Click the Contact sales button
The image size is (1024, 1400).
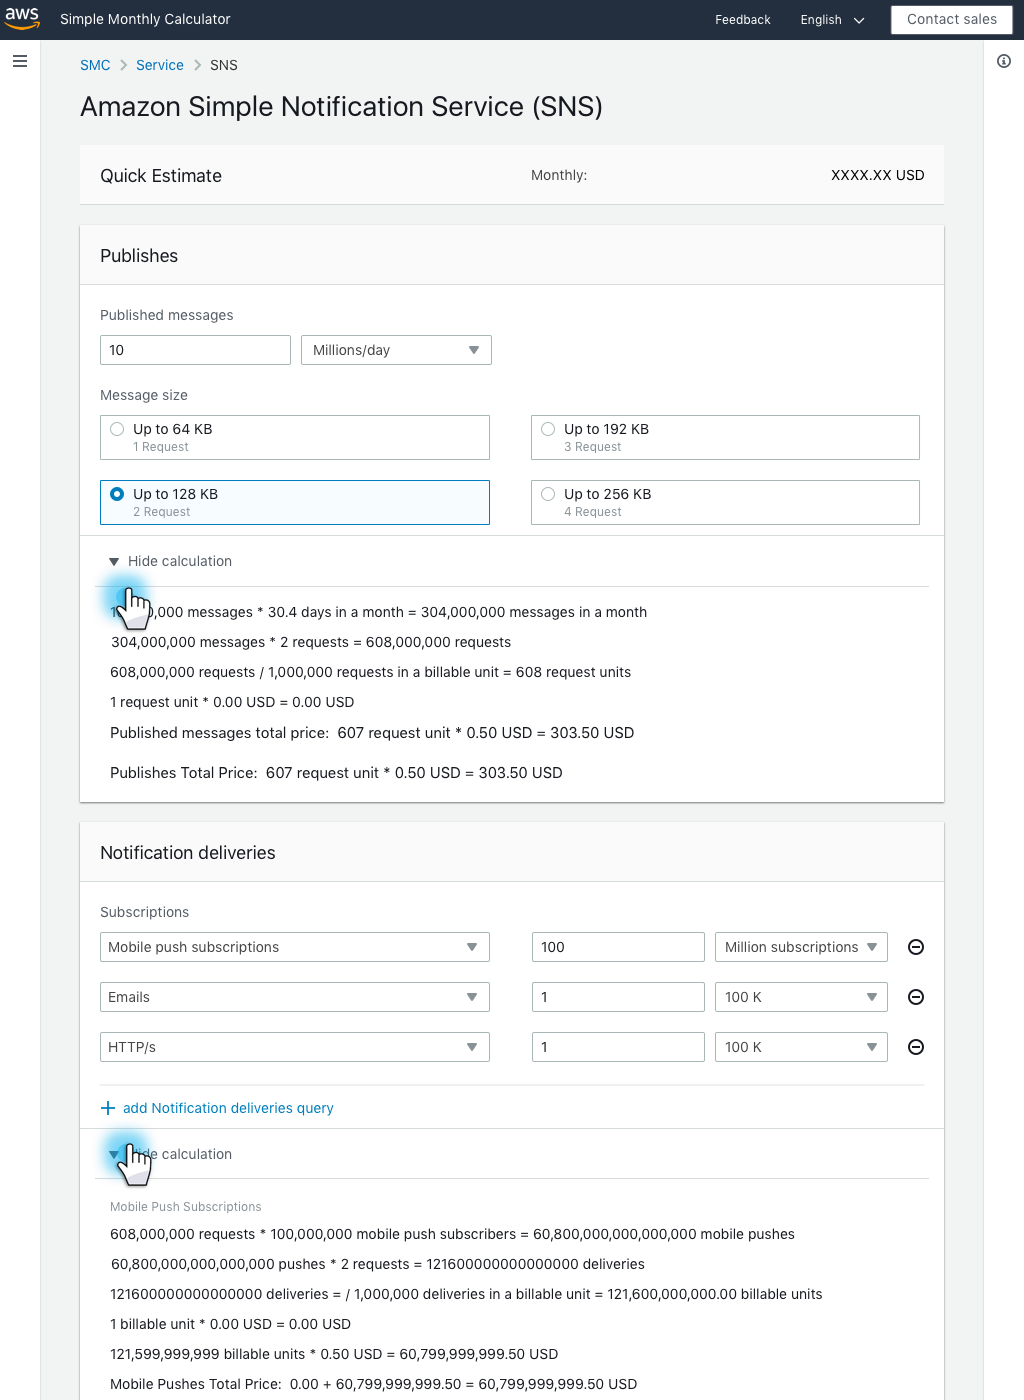point(951,19)
